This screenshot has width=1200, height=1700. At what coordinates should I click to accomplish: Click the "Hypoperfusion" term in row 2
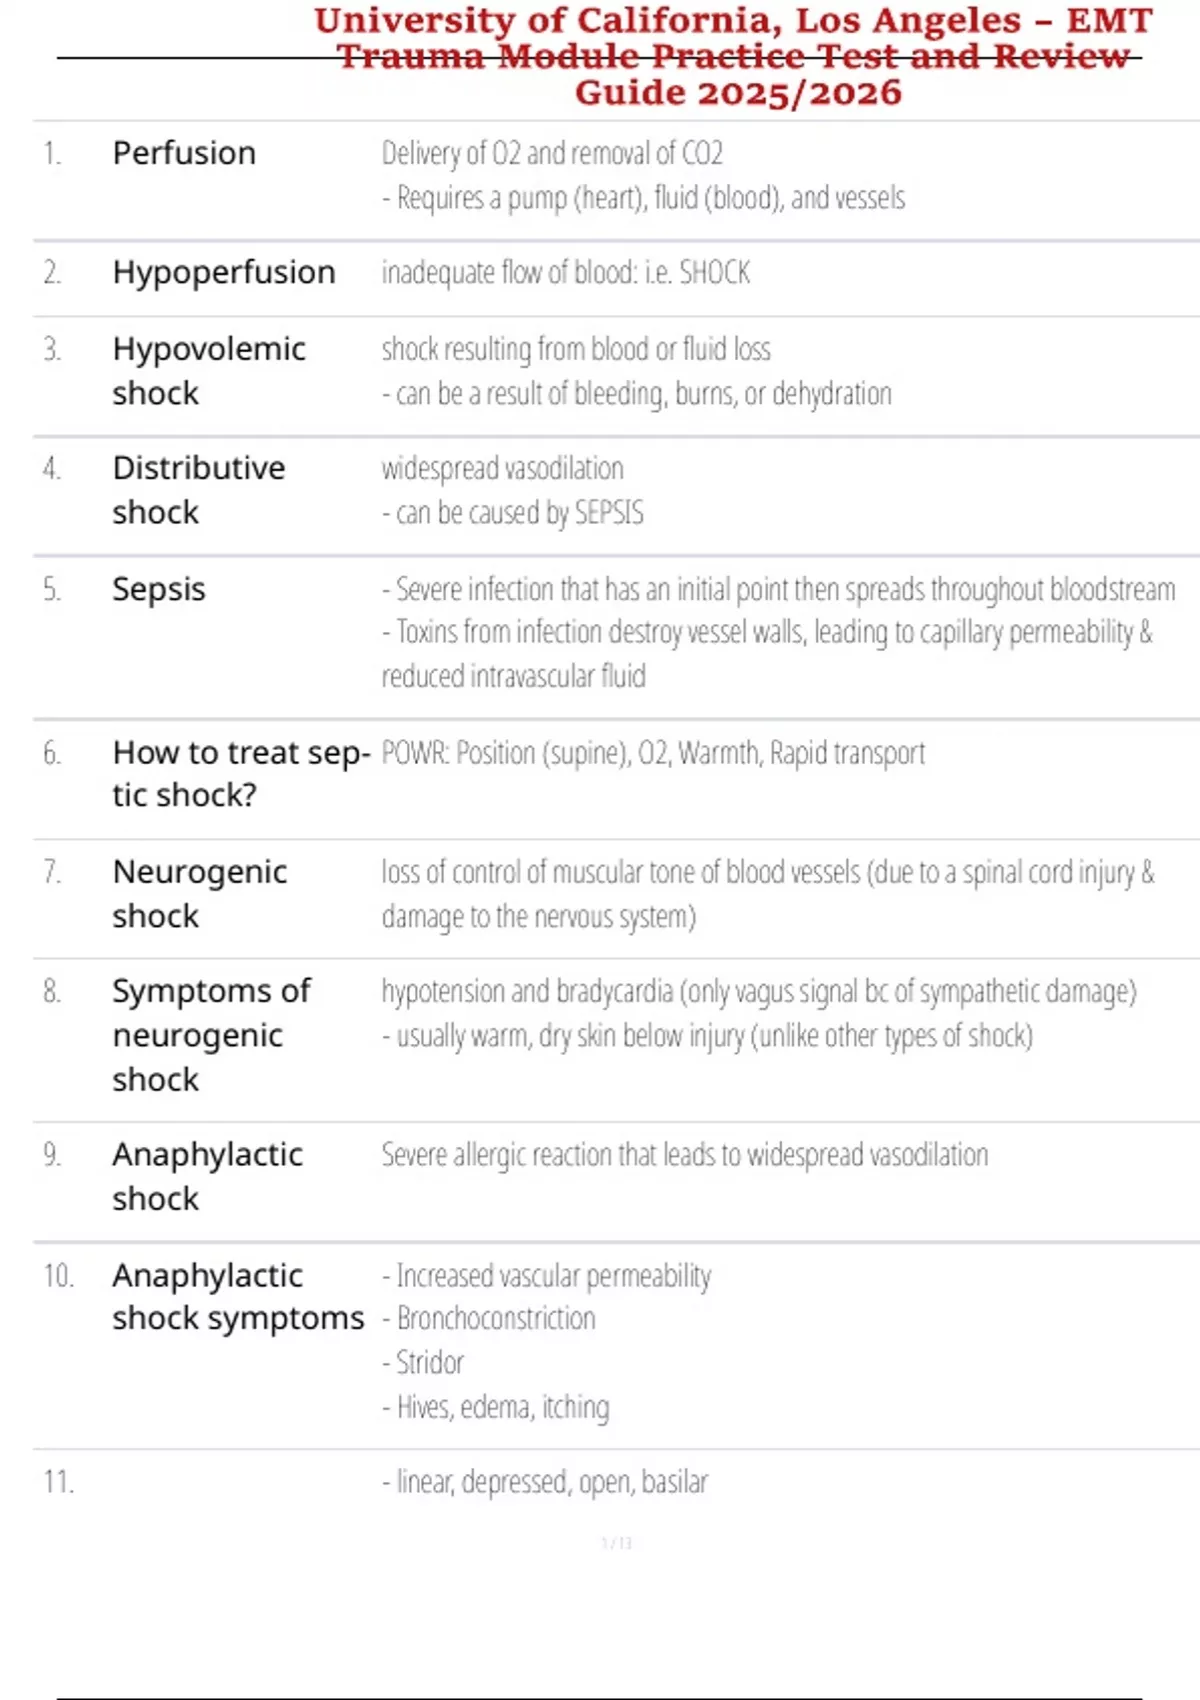pos(223,272)
